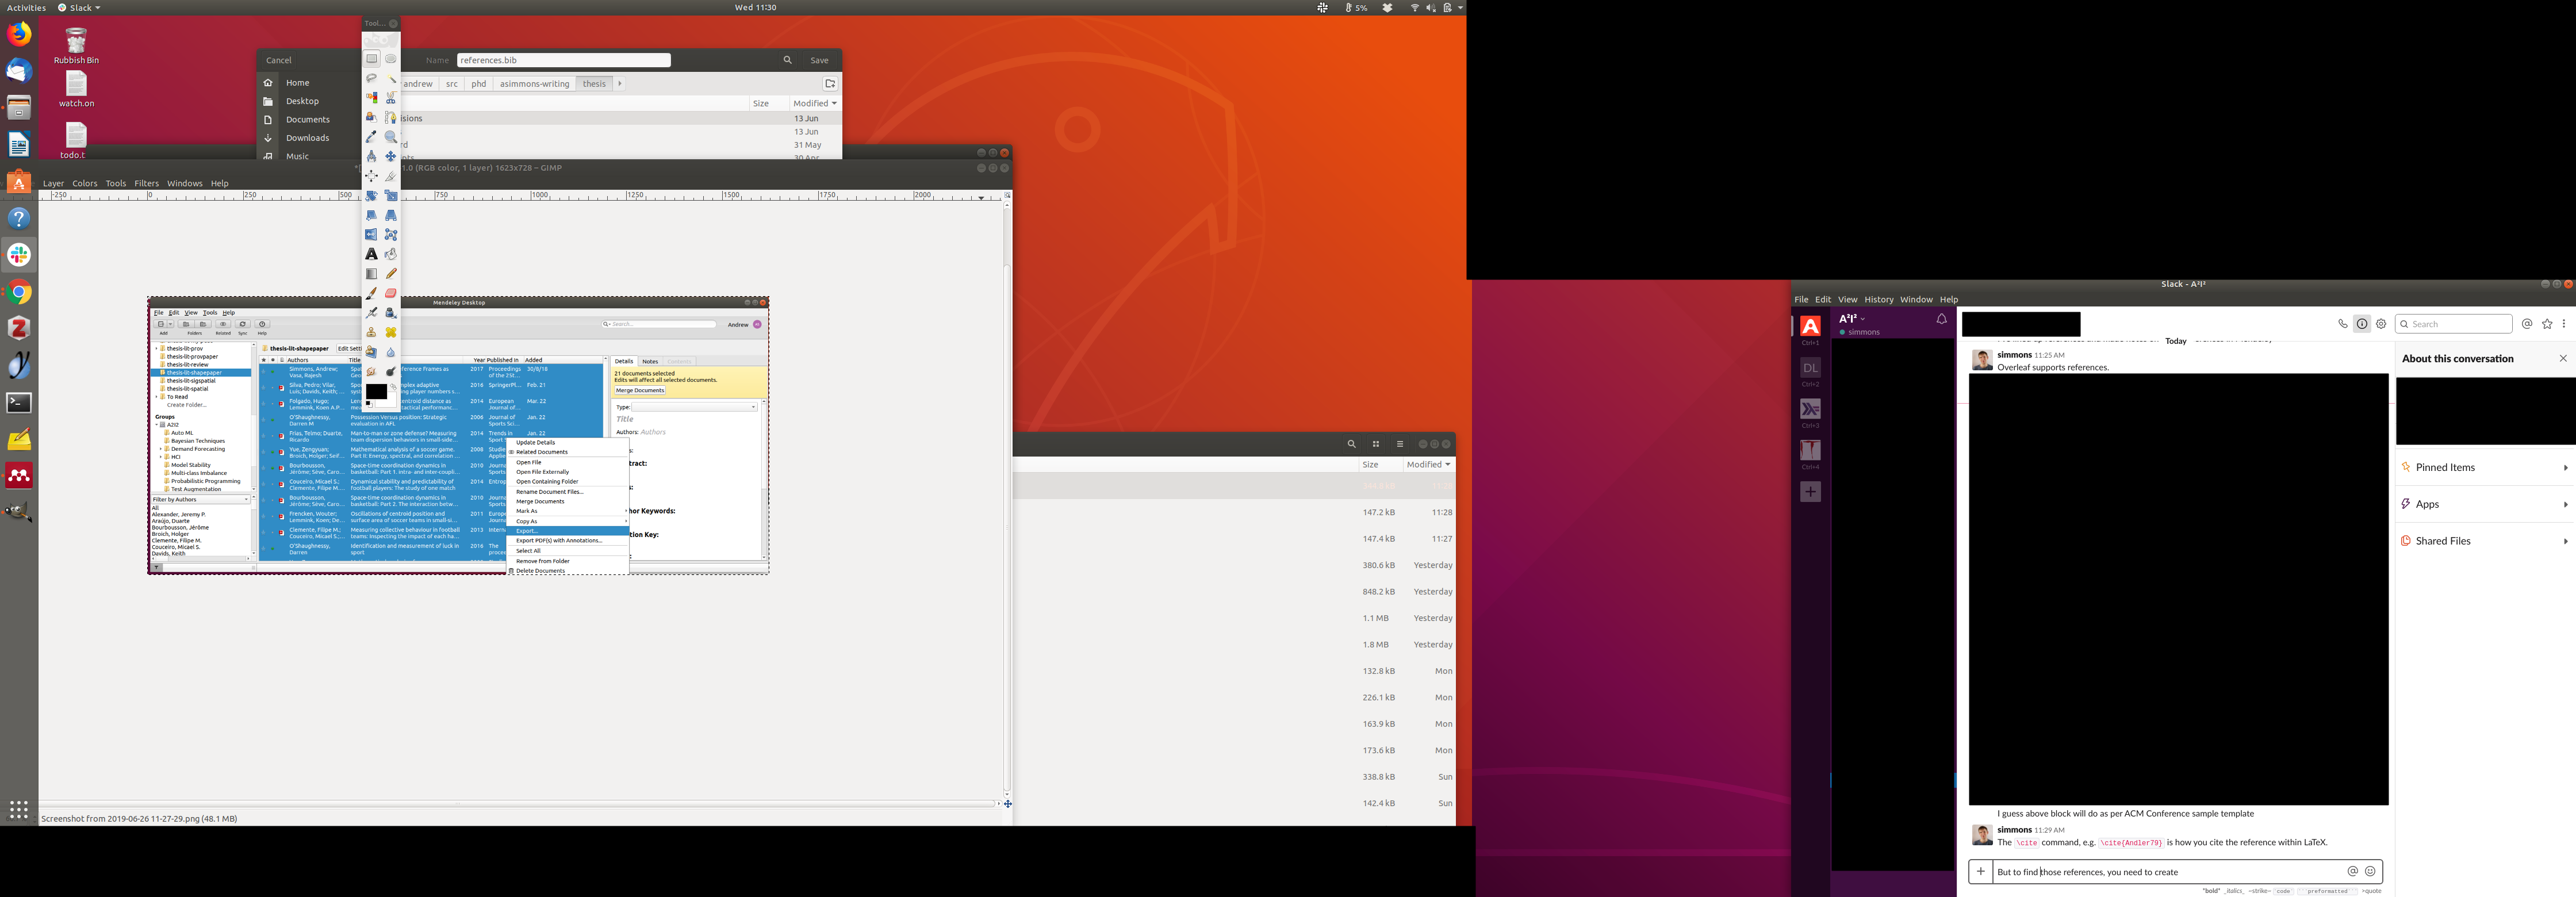The height and width of the screenshot is (897, 2576).
Task: Toggle conversation details info button
Action: [x=2361, y=324]
